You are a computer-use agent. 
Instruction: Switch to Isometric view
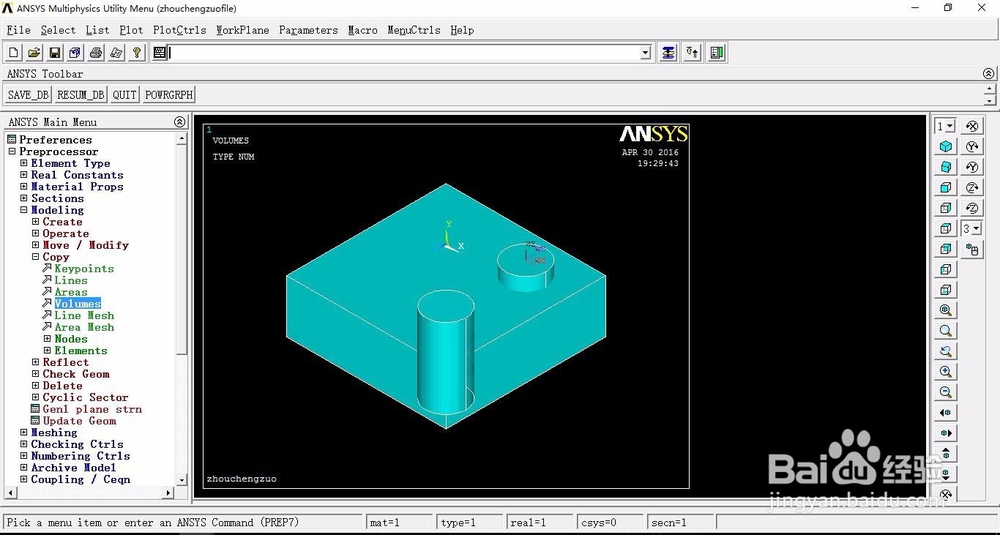point(946,147)
